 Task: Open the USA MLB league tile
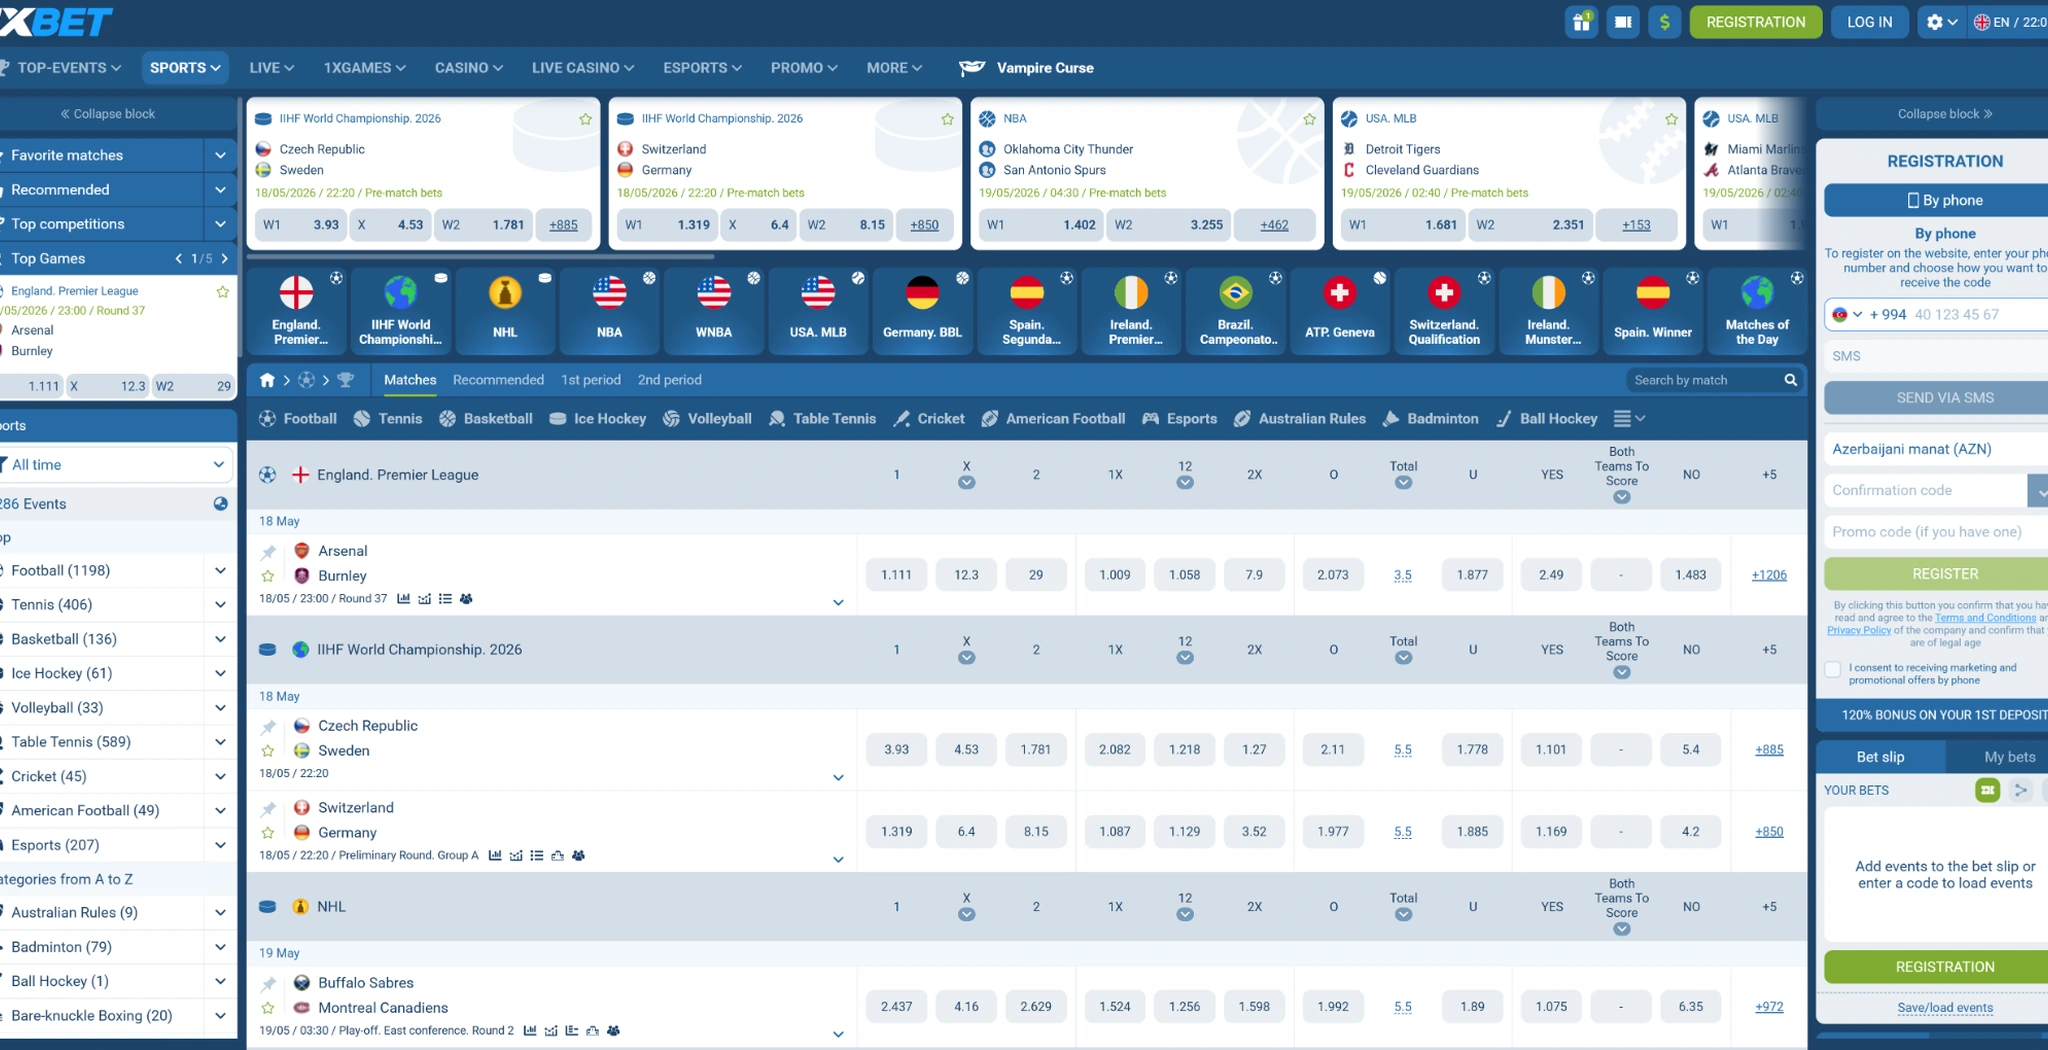coord(818,310)
